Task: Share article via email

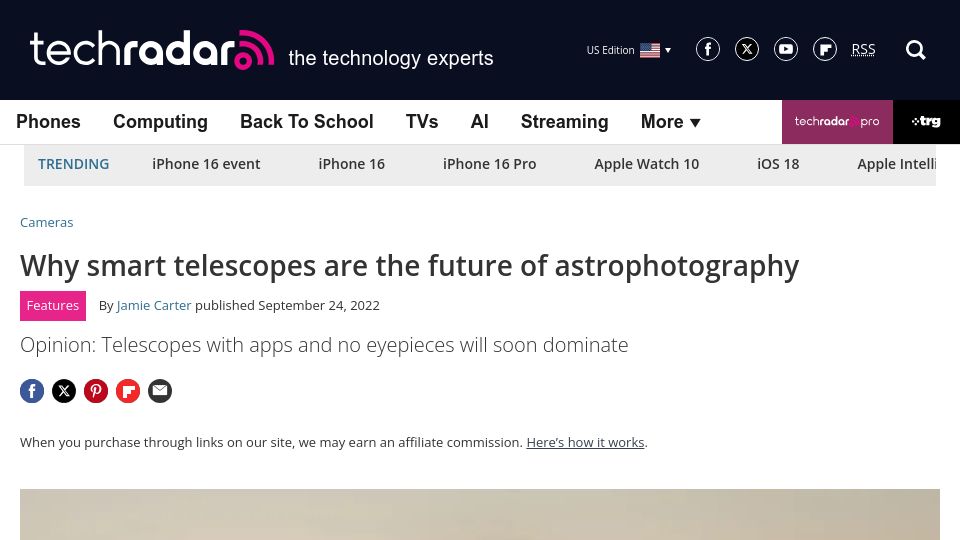Action: pos(160,391)
